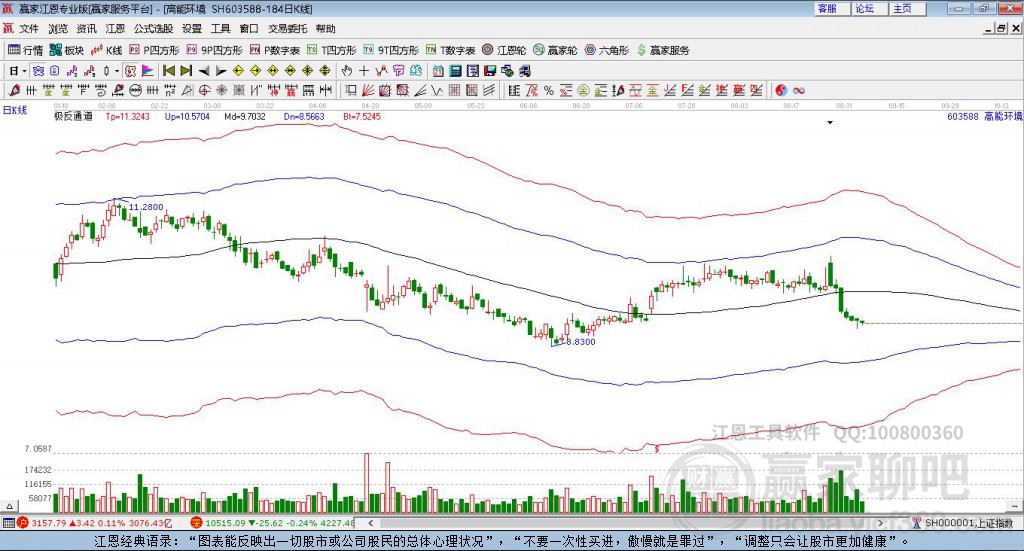Activate the crosshair cursor tool
Viewport: 1024px width, 551px height.
tap(364, 71)
